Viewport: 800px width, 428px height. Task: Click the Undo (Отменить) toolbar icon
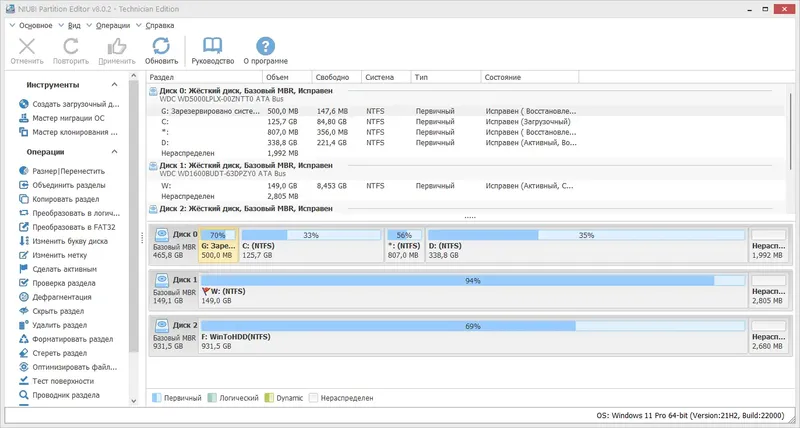[x=27, y=46]
